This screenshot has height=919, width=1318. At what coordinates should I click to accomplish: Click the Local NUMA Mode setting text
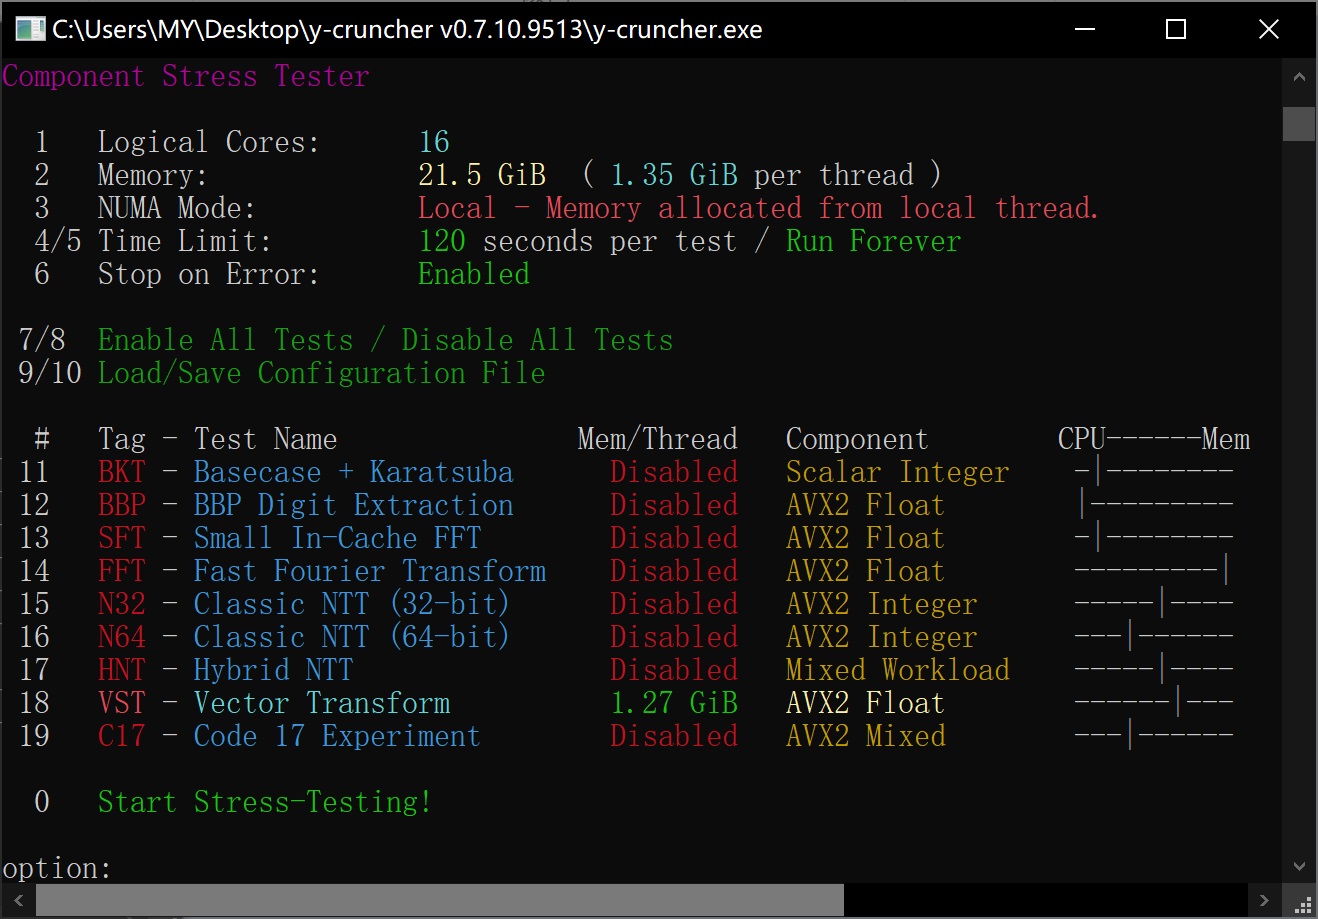click(456, 208)
